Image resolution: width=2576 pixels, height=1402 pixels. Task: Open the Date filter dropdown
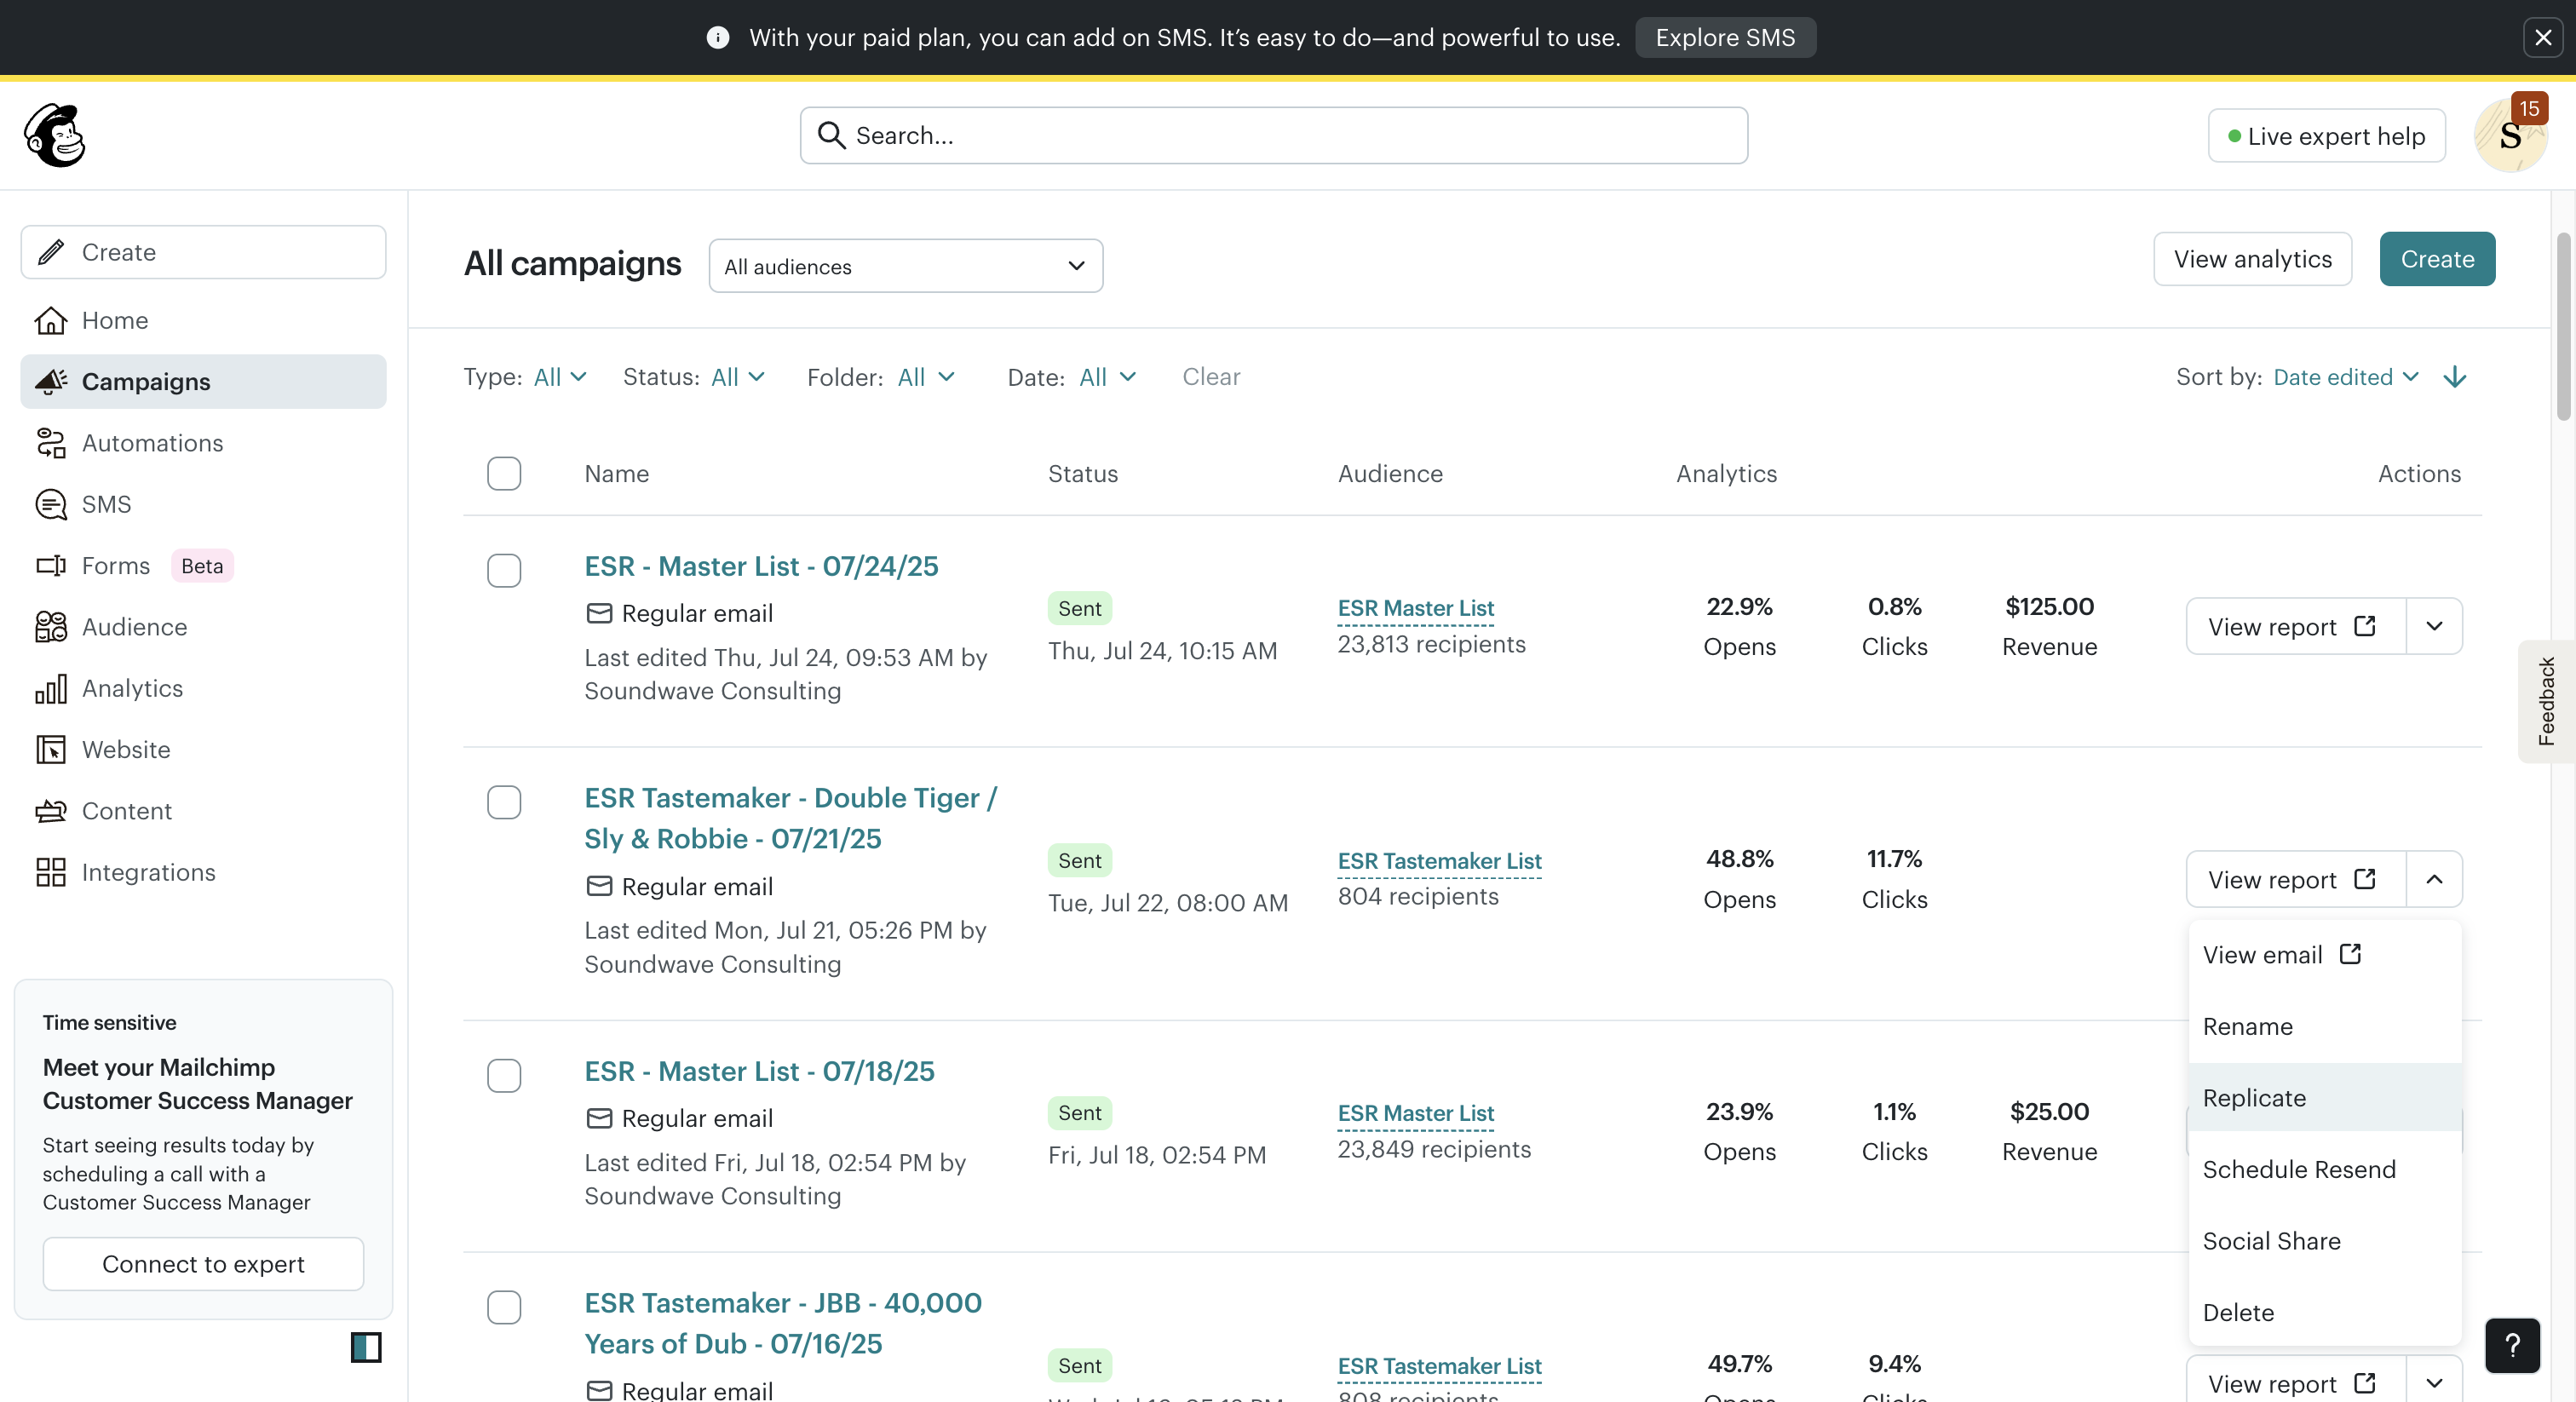pos(1107,377)
